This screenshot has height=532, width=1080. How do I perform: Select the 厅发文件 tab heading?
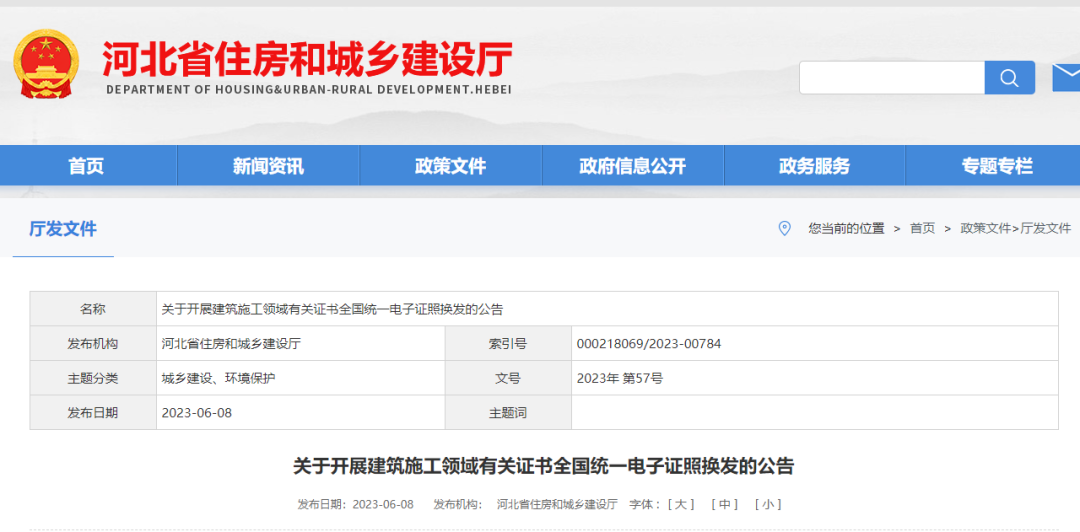coord(63,229)
